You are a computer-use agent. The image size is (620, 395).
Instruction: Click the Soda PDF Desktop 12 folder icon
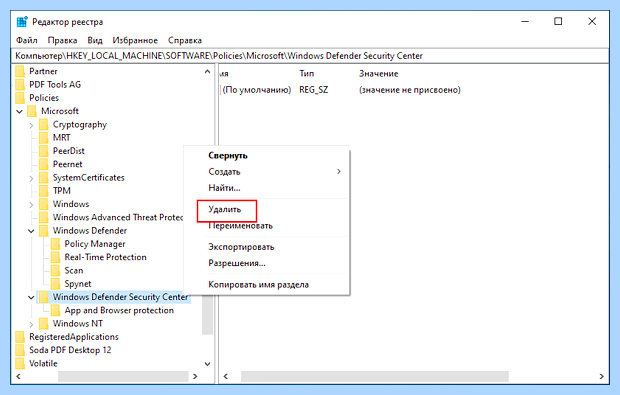(x=20, y=350)
